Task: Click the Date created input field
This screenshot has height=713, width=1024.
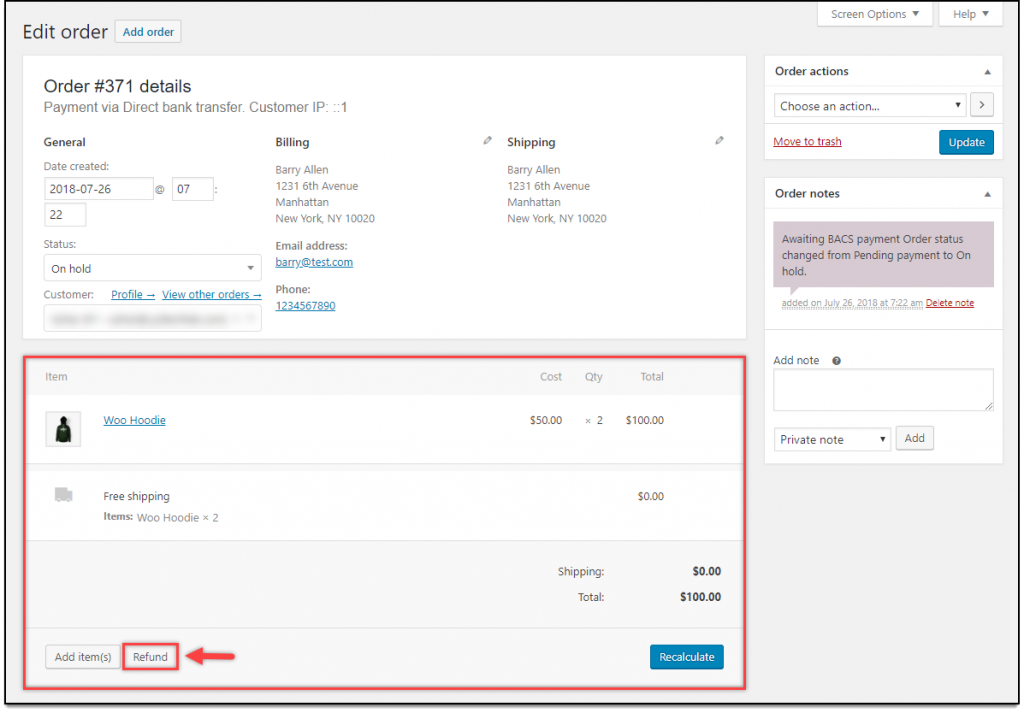Action: coord(99,188)
